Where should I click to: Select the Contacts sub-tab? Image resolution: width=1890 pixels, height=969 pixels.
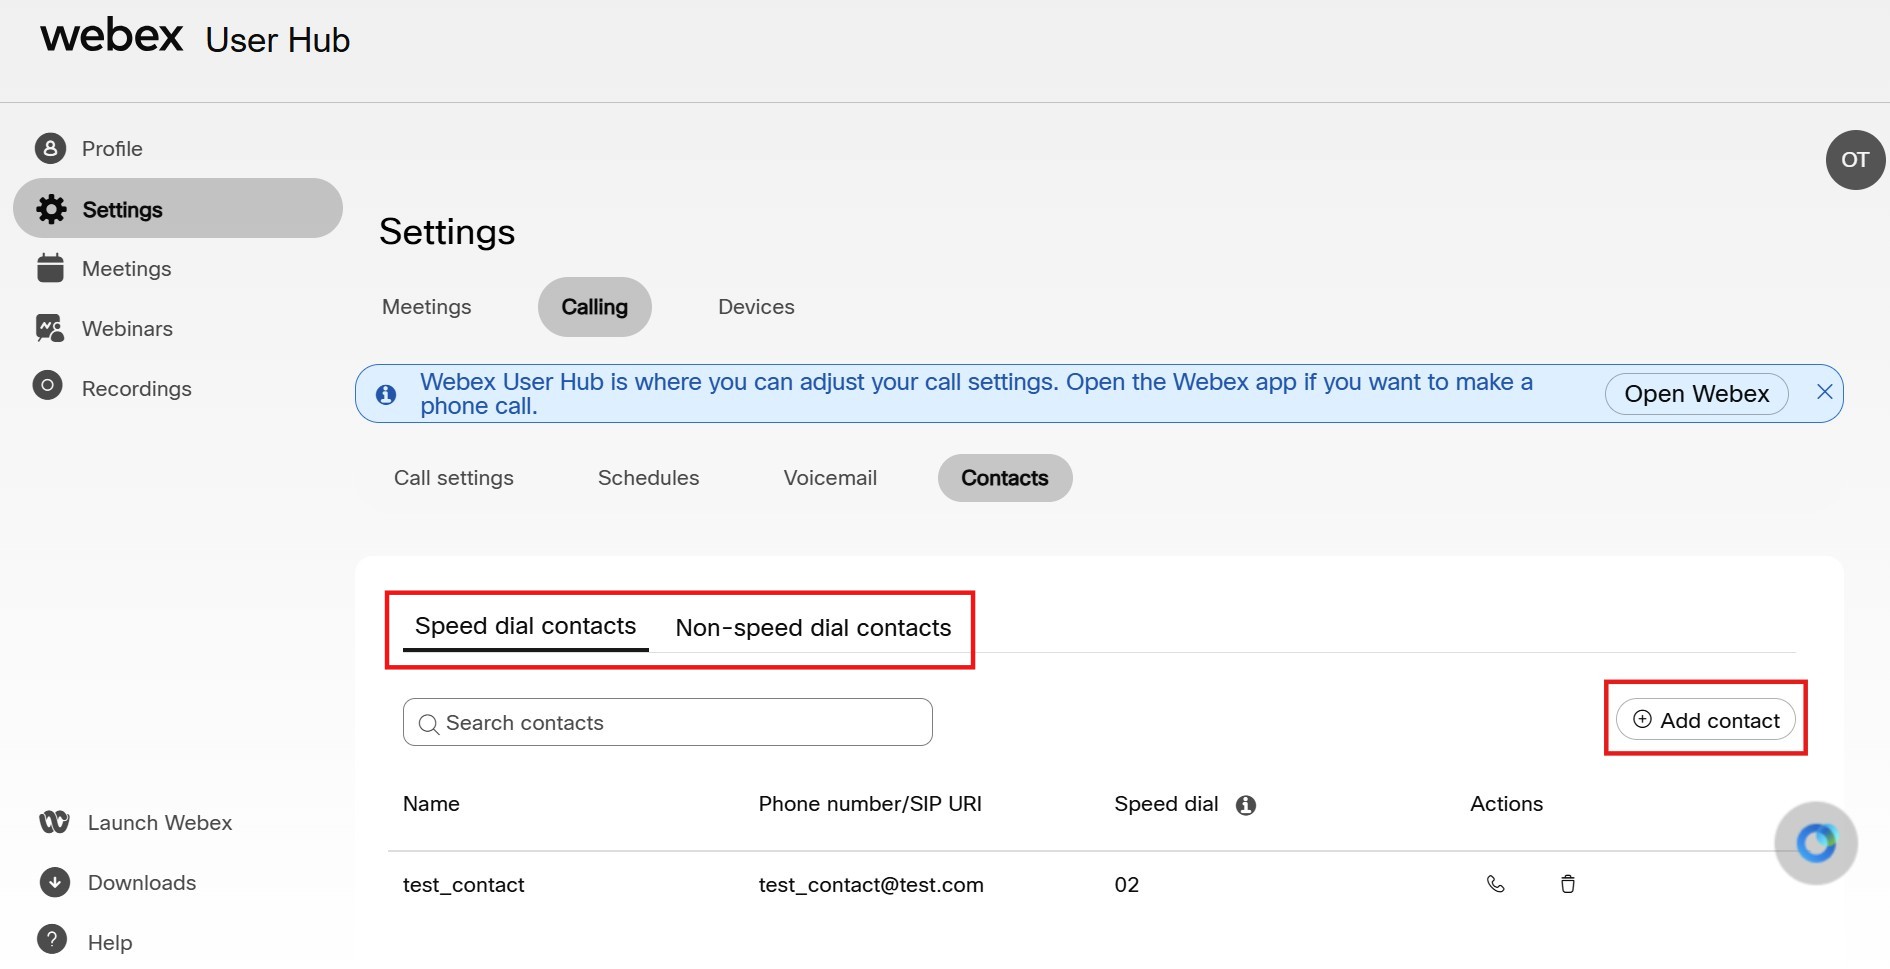click(x=1005, y=478)
